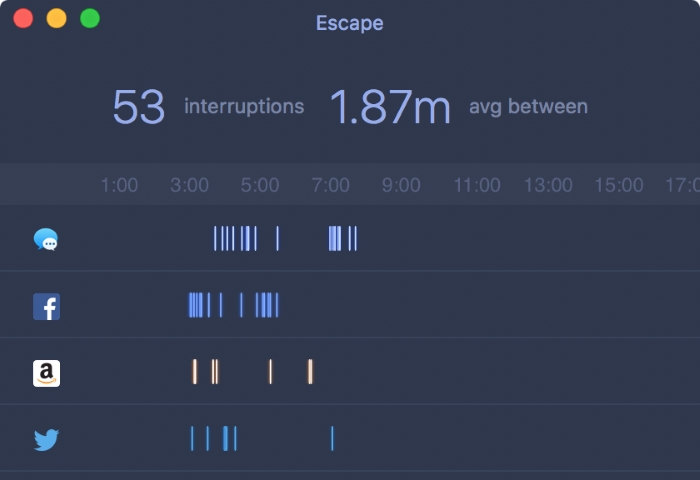This screenshot has width=700, height=480.
Task: Click the 11:00 time marker
Action: 477,185
